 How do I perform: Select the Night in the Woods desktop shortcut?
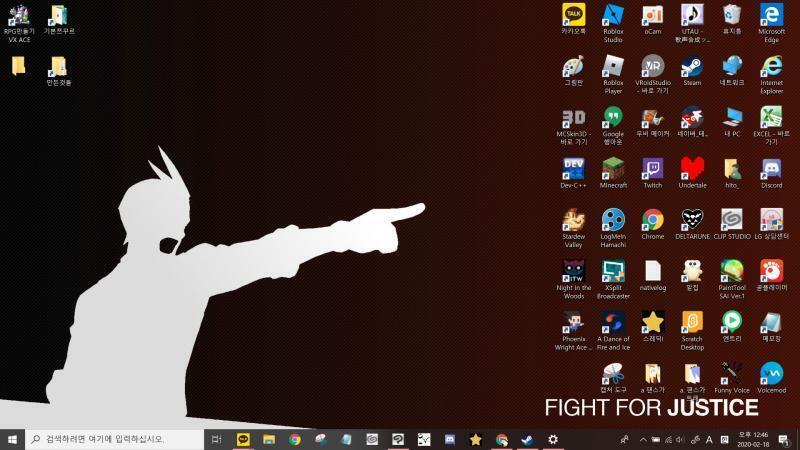click(x=573, y=280)
